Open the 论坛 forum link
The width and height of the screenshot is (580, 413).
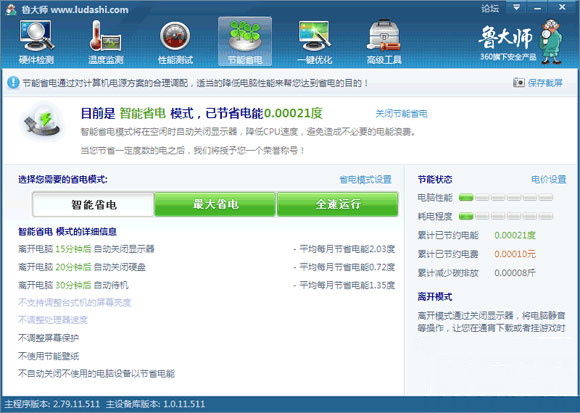pyautogui.click(x=490, y=8)
